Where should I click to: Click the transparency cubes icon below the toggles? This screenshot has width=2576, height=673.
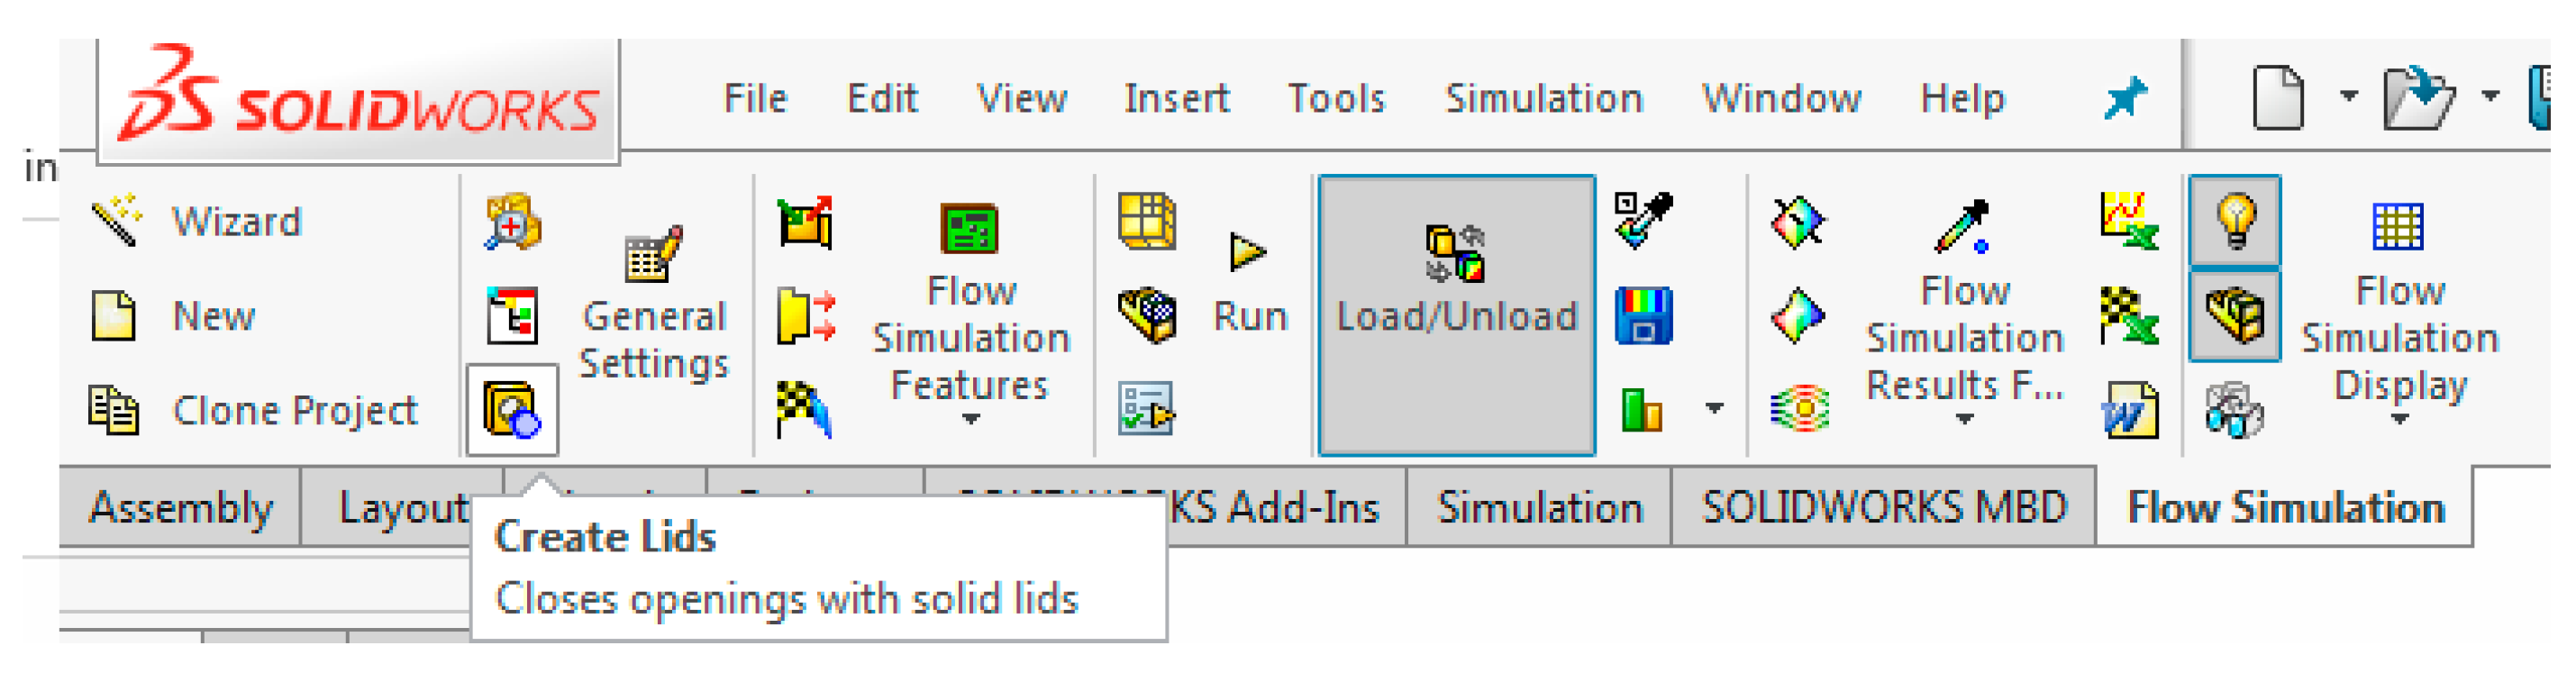(2235, 410)
